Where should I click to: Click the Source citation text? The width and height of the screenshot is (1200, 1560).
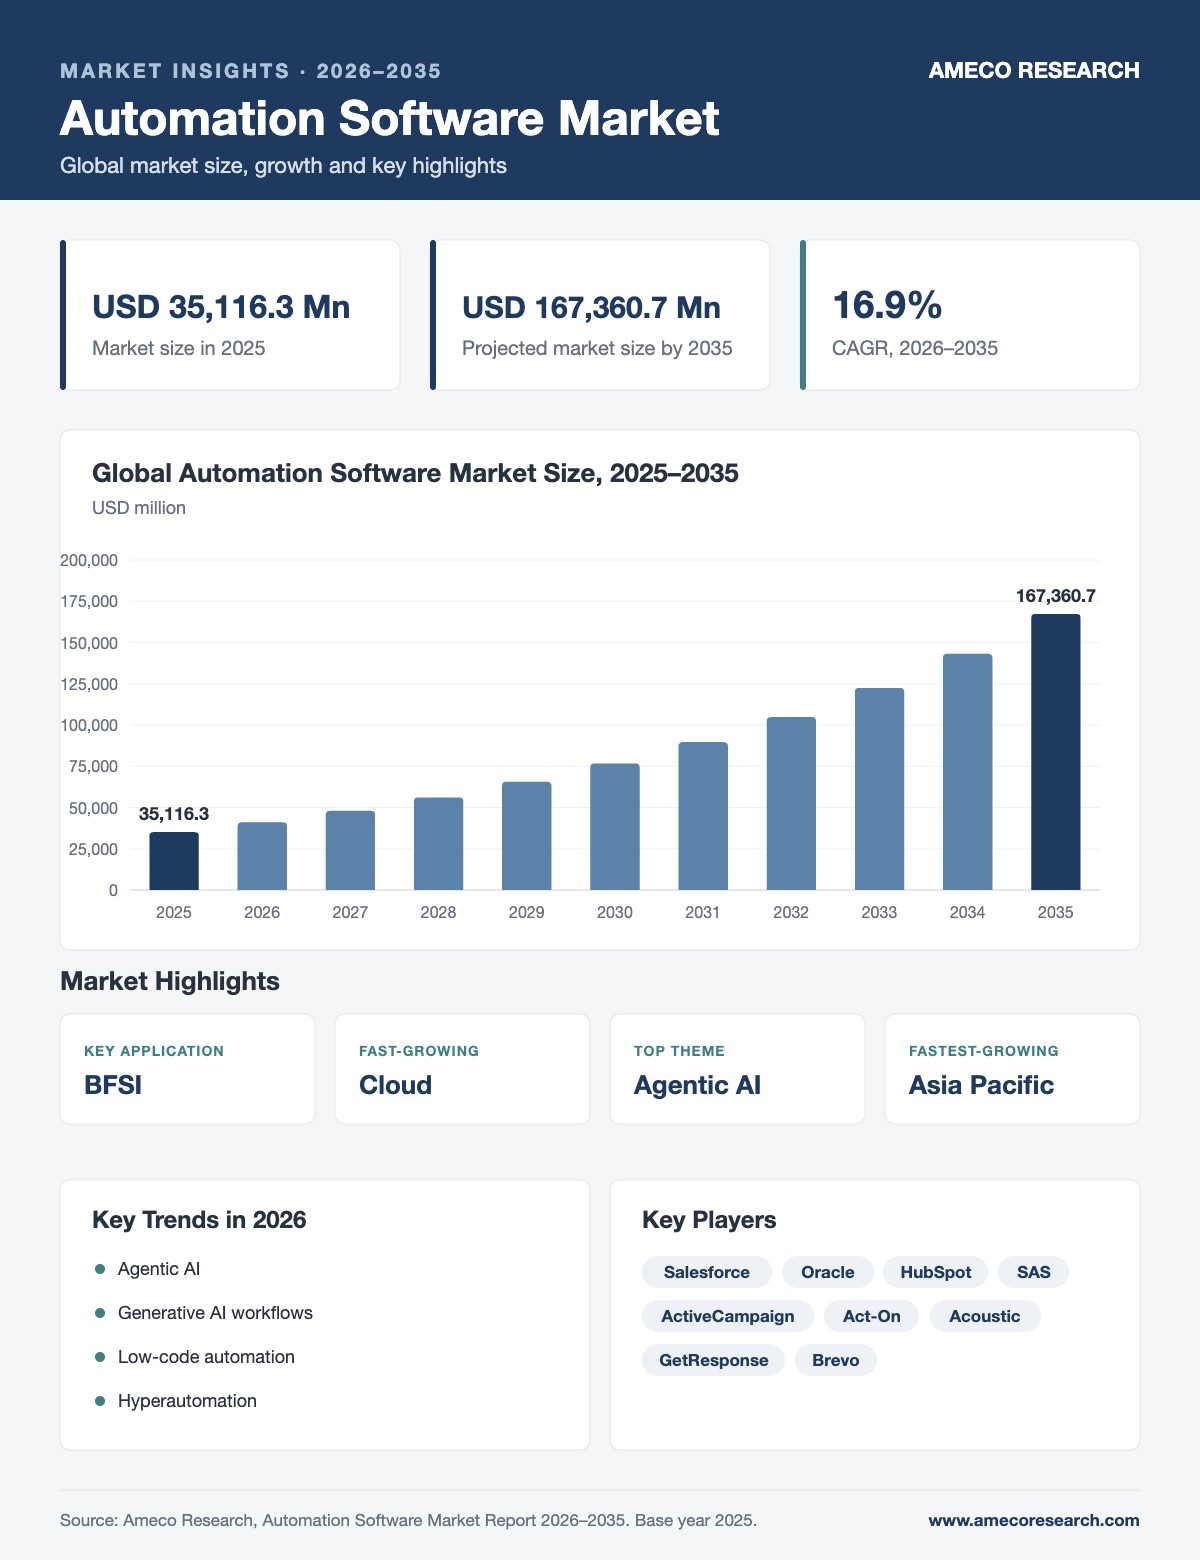(x=408, y=1520)
